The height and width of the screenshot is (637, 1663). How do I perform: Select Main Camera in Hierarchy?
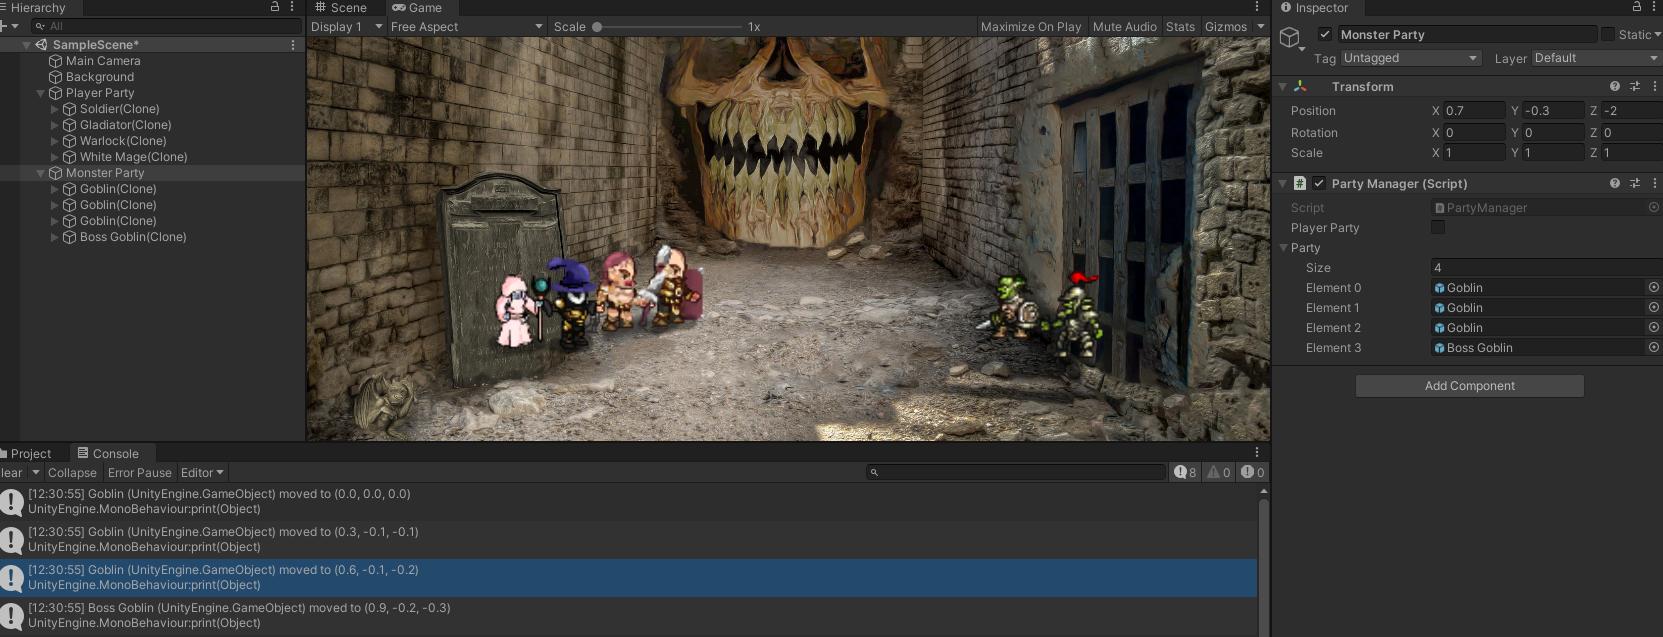pos(103,61)
